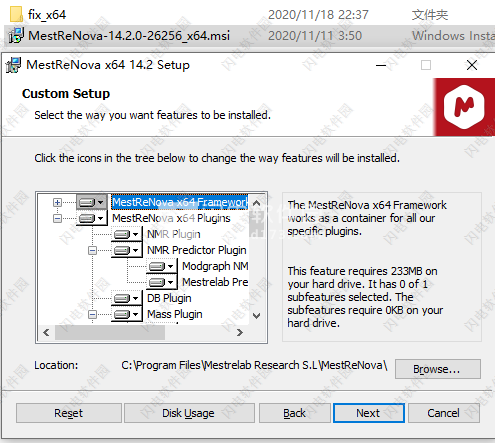Open the NMR Predictor Plugin feature install icon
This screenshot has height=443, width=495.
(127, 250)
